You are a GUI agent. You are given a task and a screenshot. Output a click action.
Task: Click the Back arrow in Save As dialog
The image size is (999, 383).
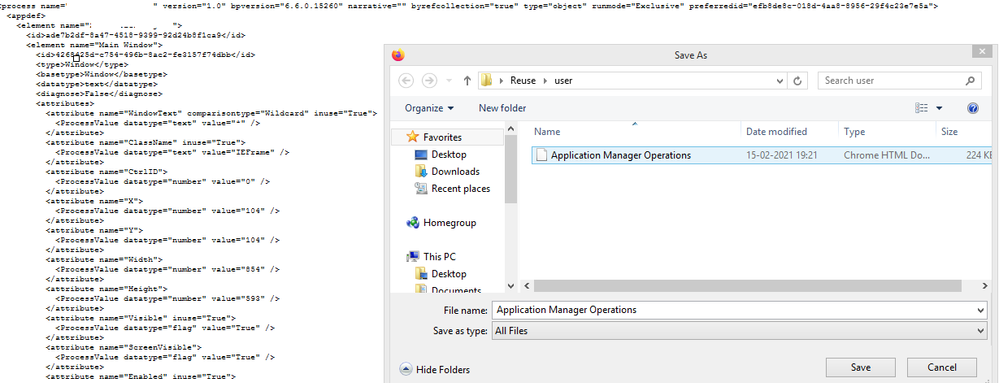point(406,81)
